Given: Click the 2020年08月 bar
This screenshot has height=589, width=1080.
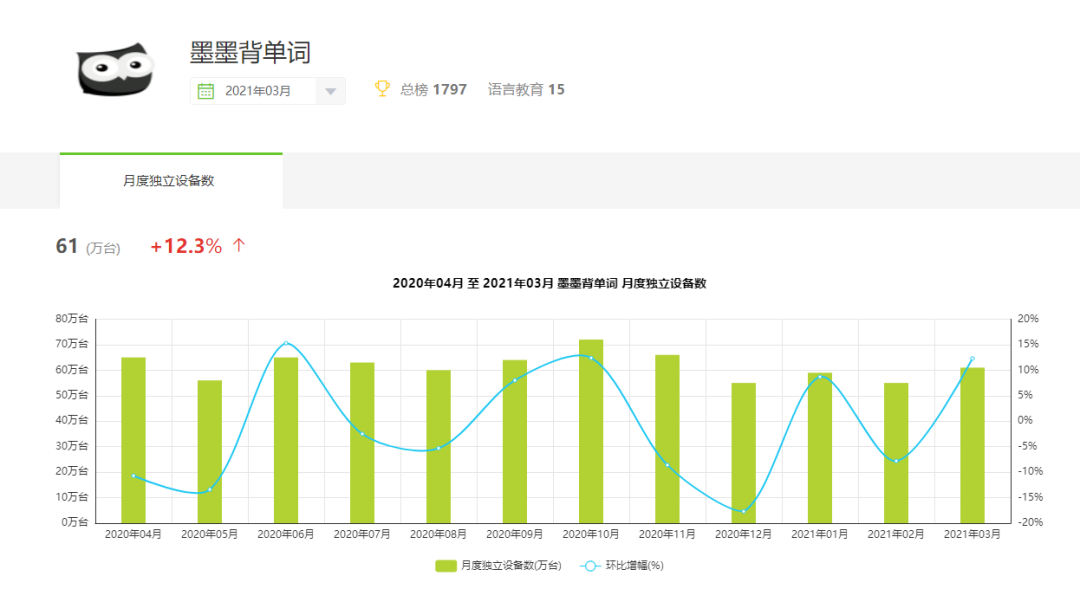Looking at the screenshot, I should coord(438,446).
